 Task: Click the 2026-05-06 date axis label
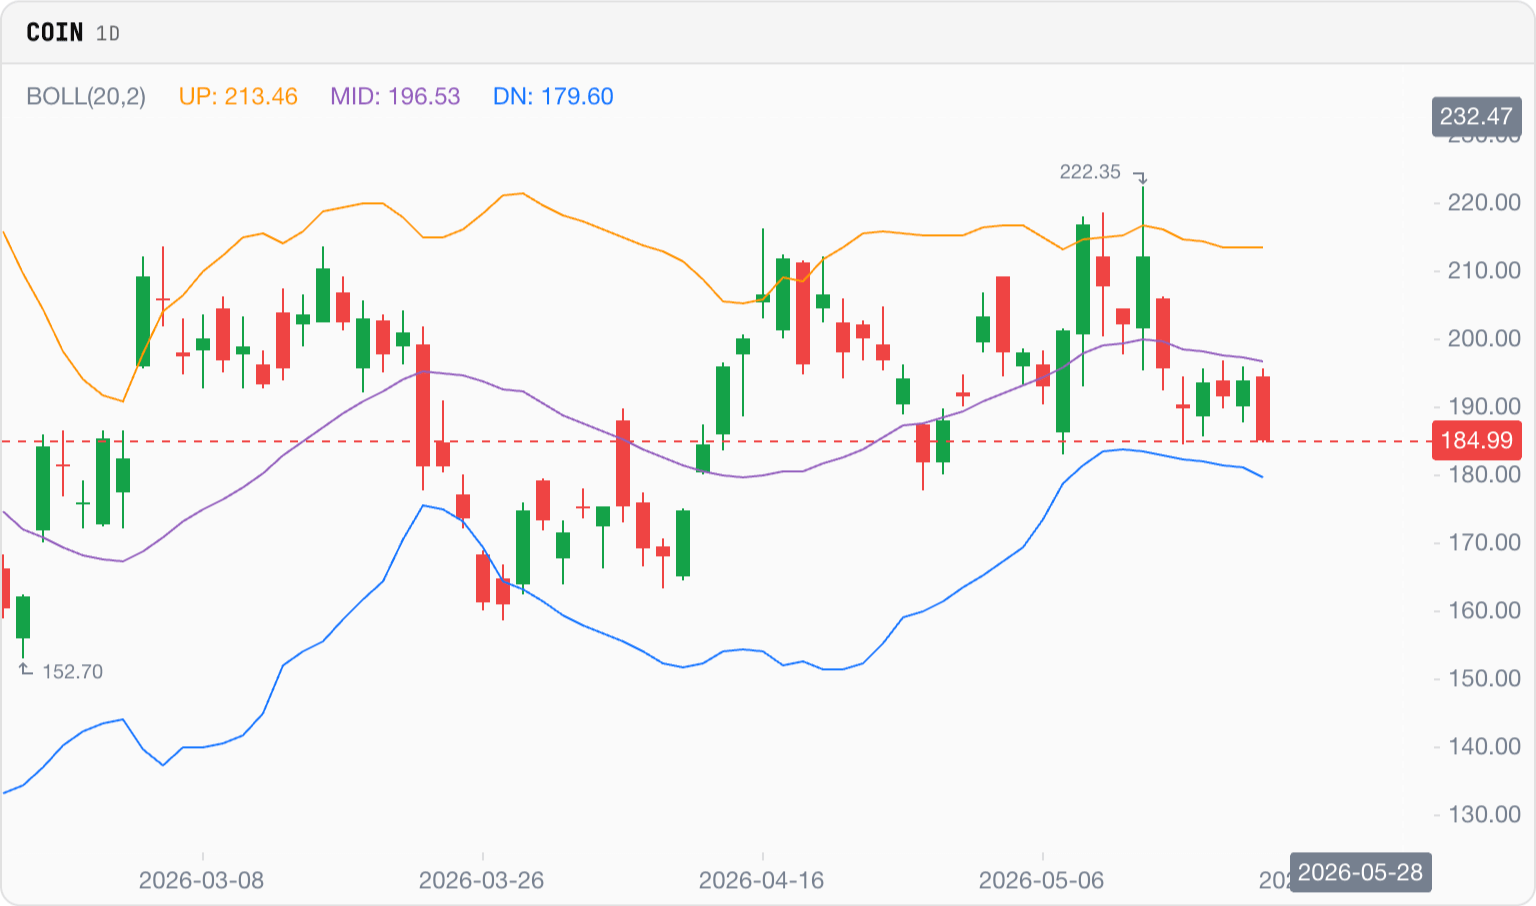[x=1041, y=881]
